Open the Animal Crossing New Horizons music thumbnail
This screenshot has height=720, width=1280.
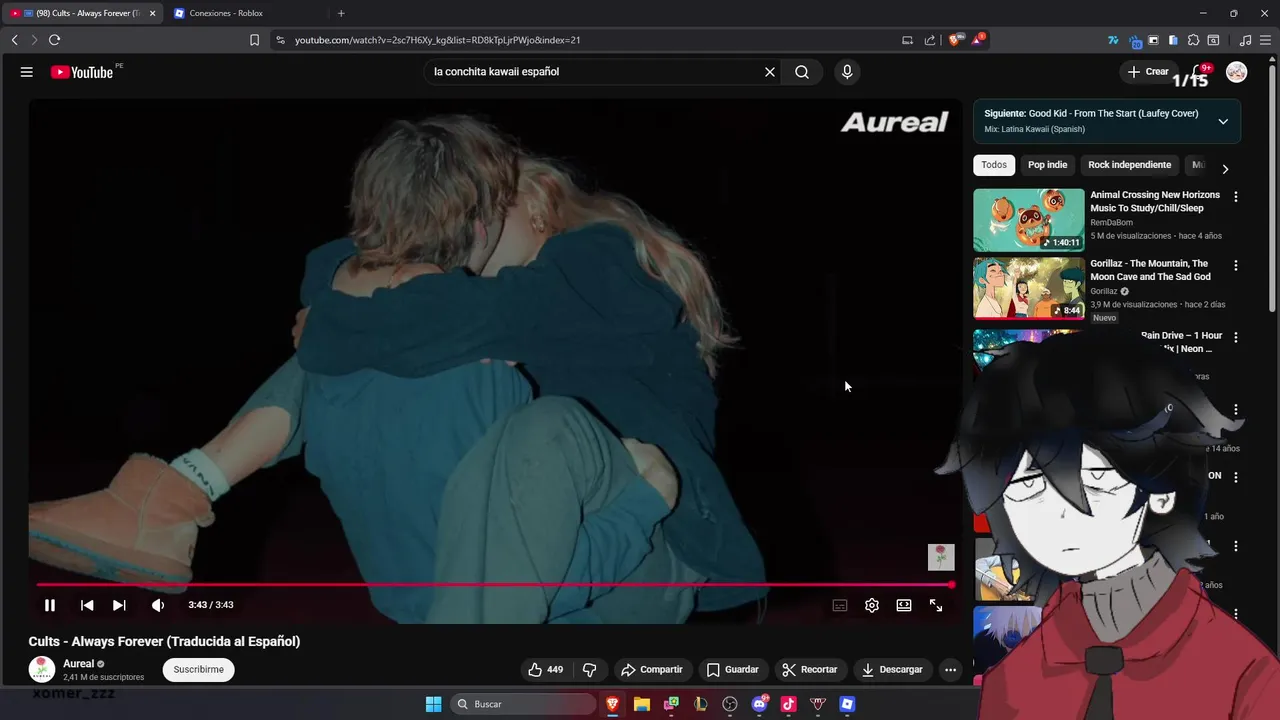point(1029,220)
